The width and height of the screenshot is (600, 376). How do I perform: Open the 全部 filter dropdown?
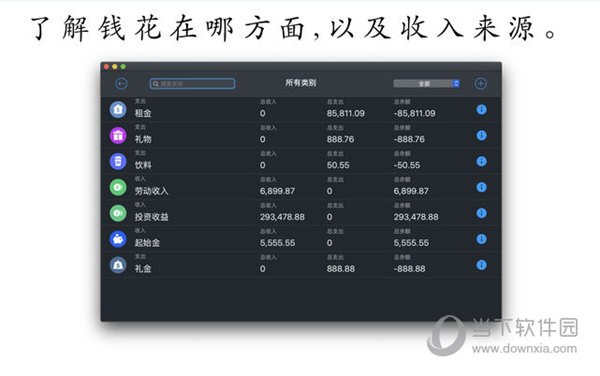coord(426,83)
